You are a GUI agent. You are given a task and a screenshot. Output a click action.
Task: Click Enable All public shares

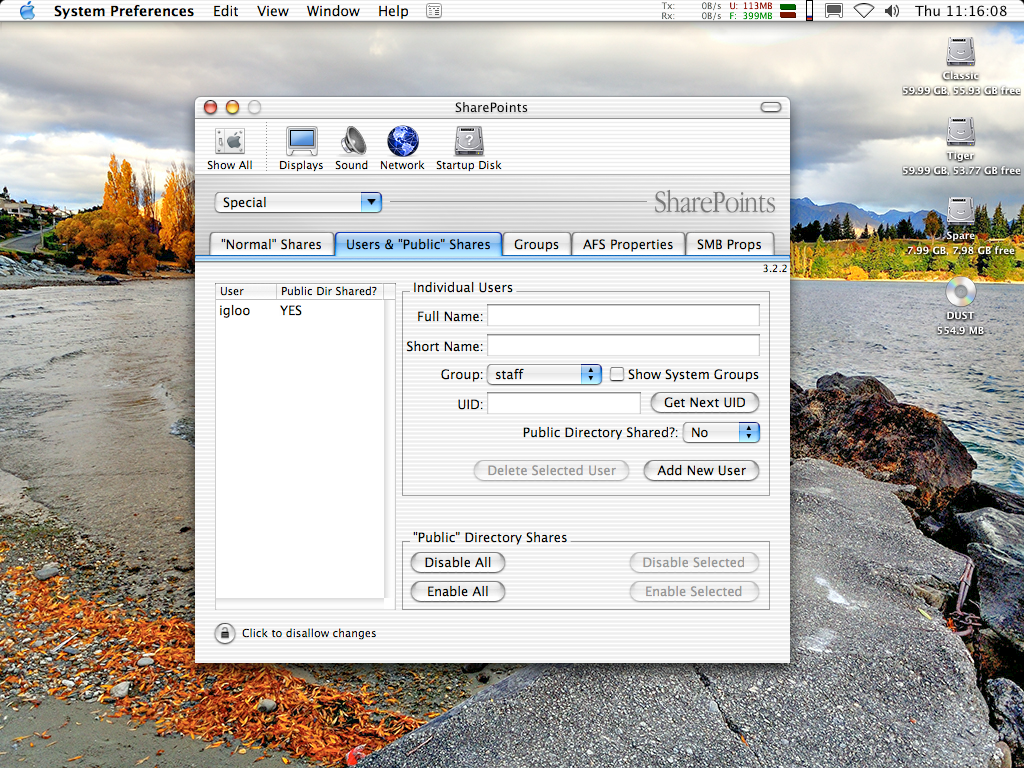(x=458, y=592)
